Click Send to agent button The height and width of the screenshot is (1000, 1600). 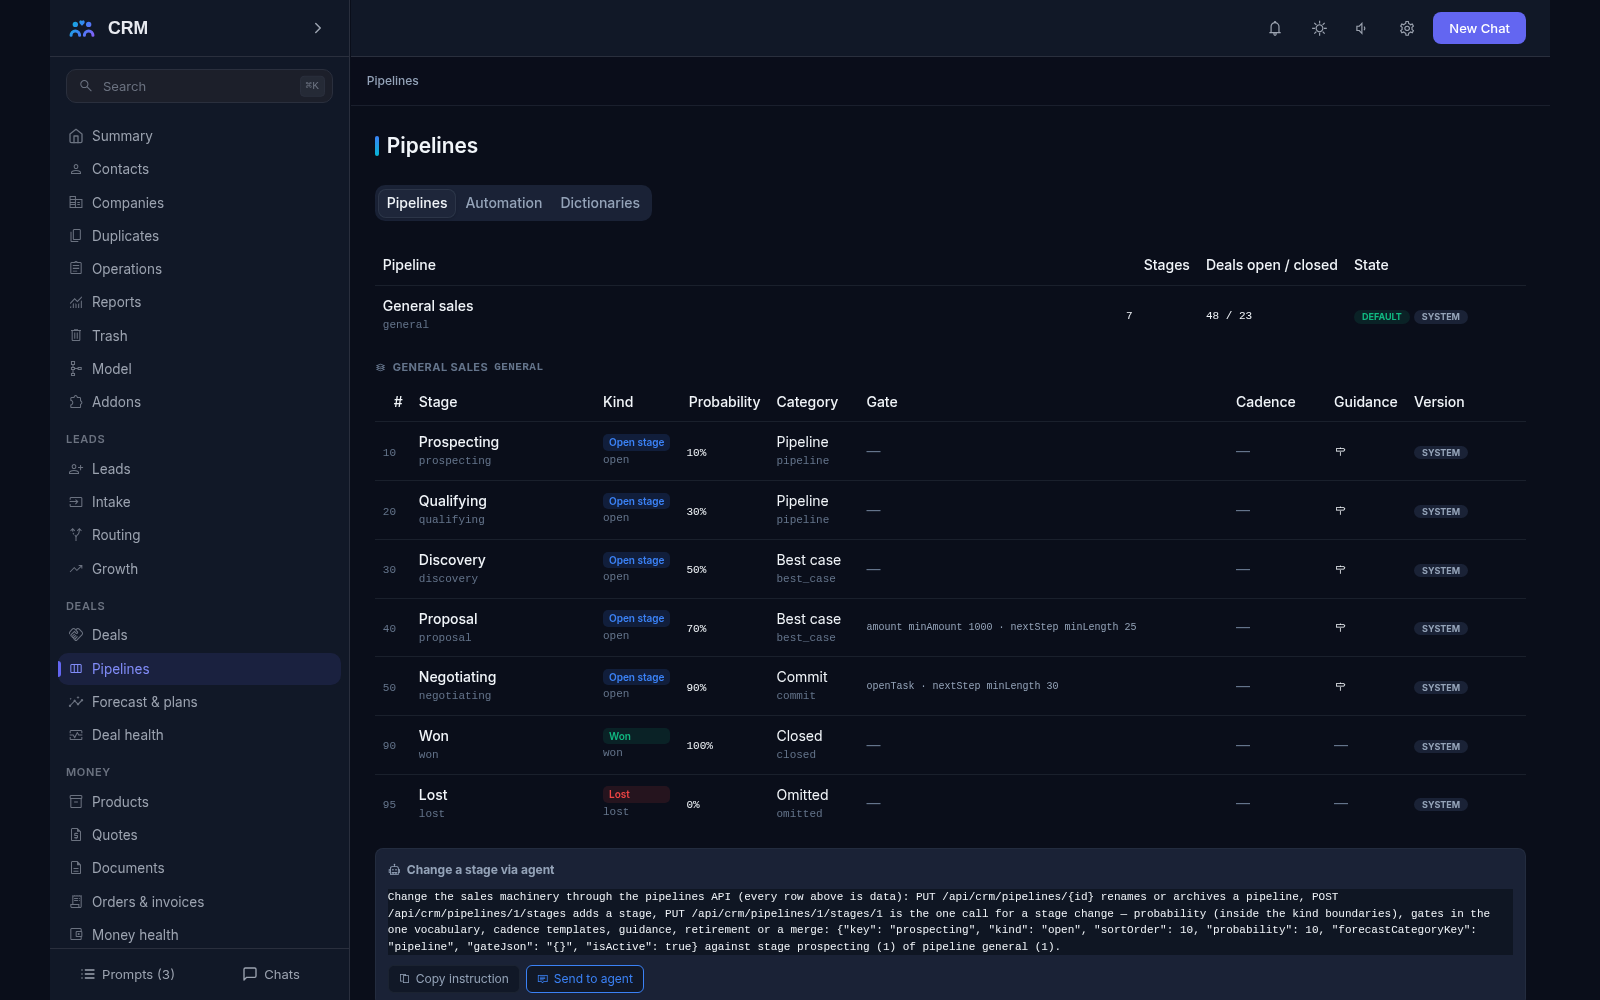pos(585,979)
